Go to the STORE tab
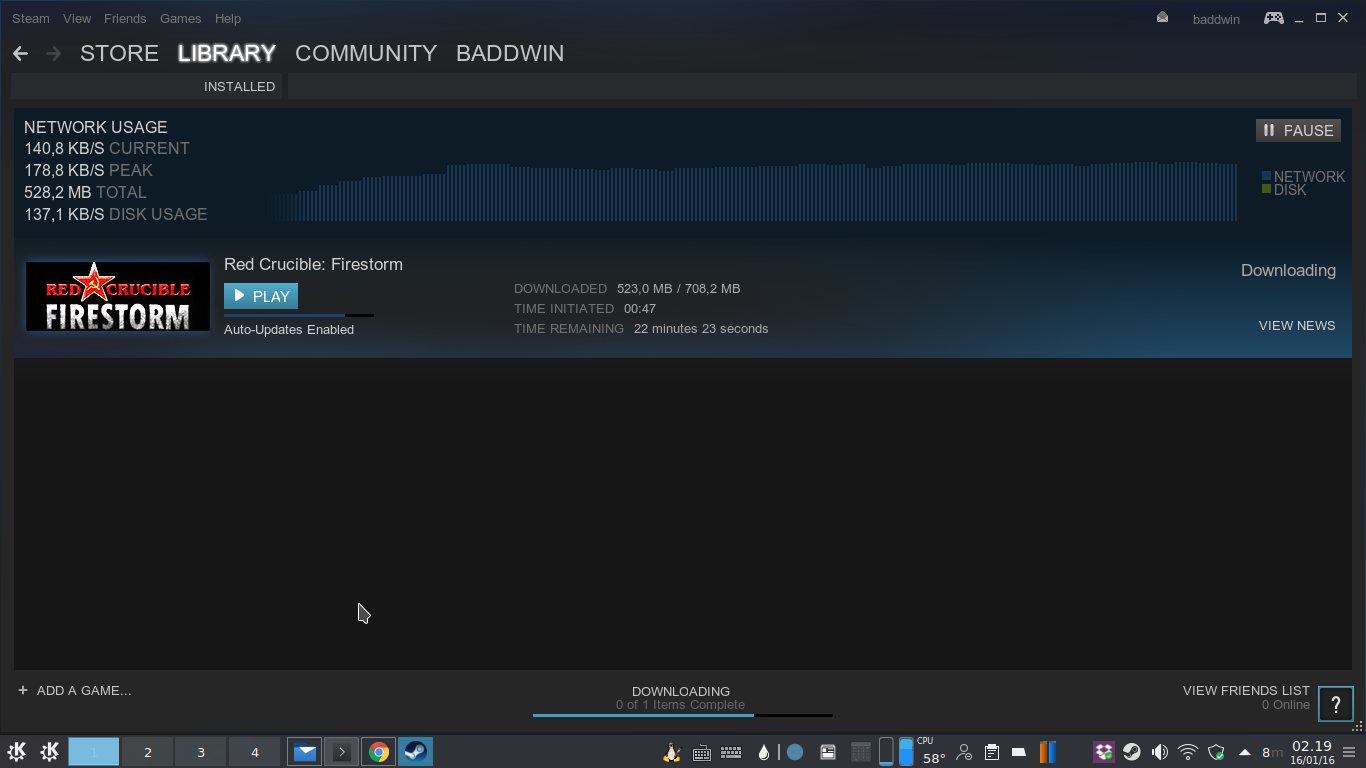This screenshot has height=768, width=1366. click(119, 53)
